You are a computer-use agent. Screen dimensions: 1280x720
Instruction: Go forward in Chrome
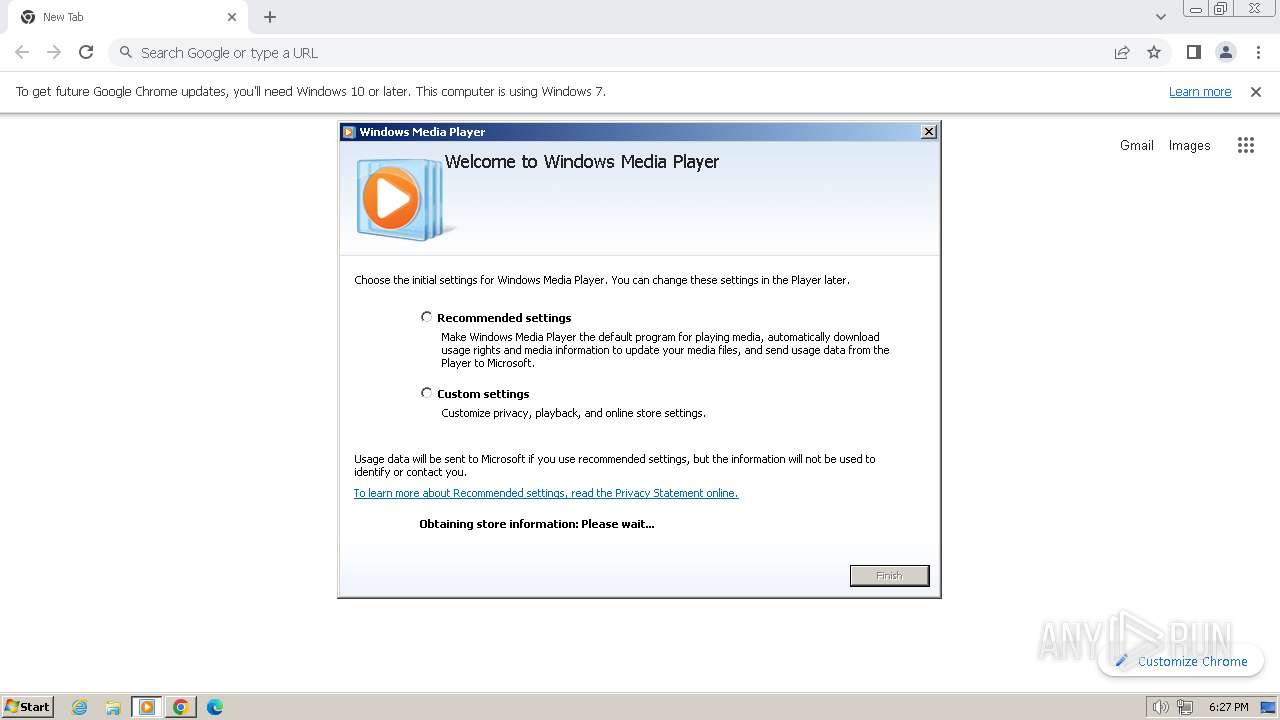pos(54,52)
